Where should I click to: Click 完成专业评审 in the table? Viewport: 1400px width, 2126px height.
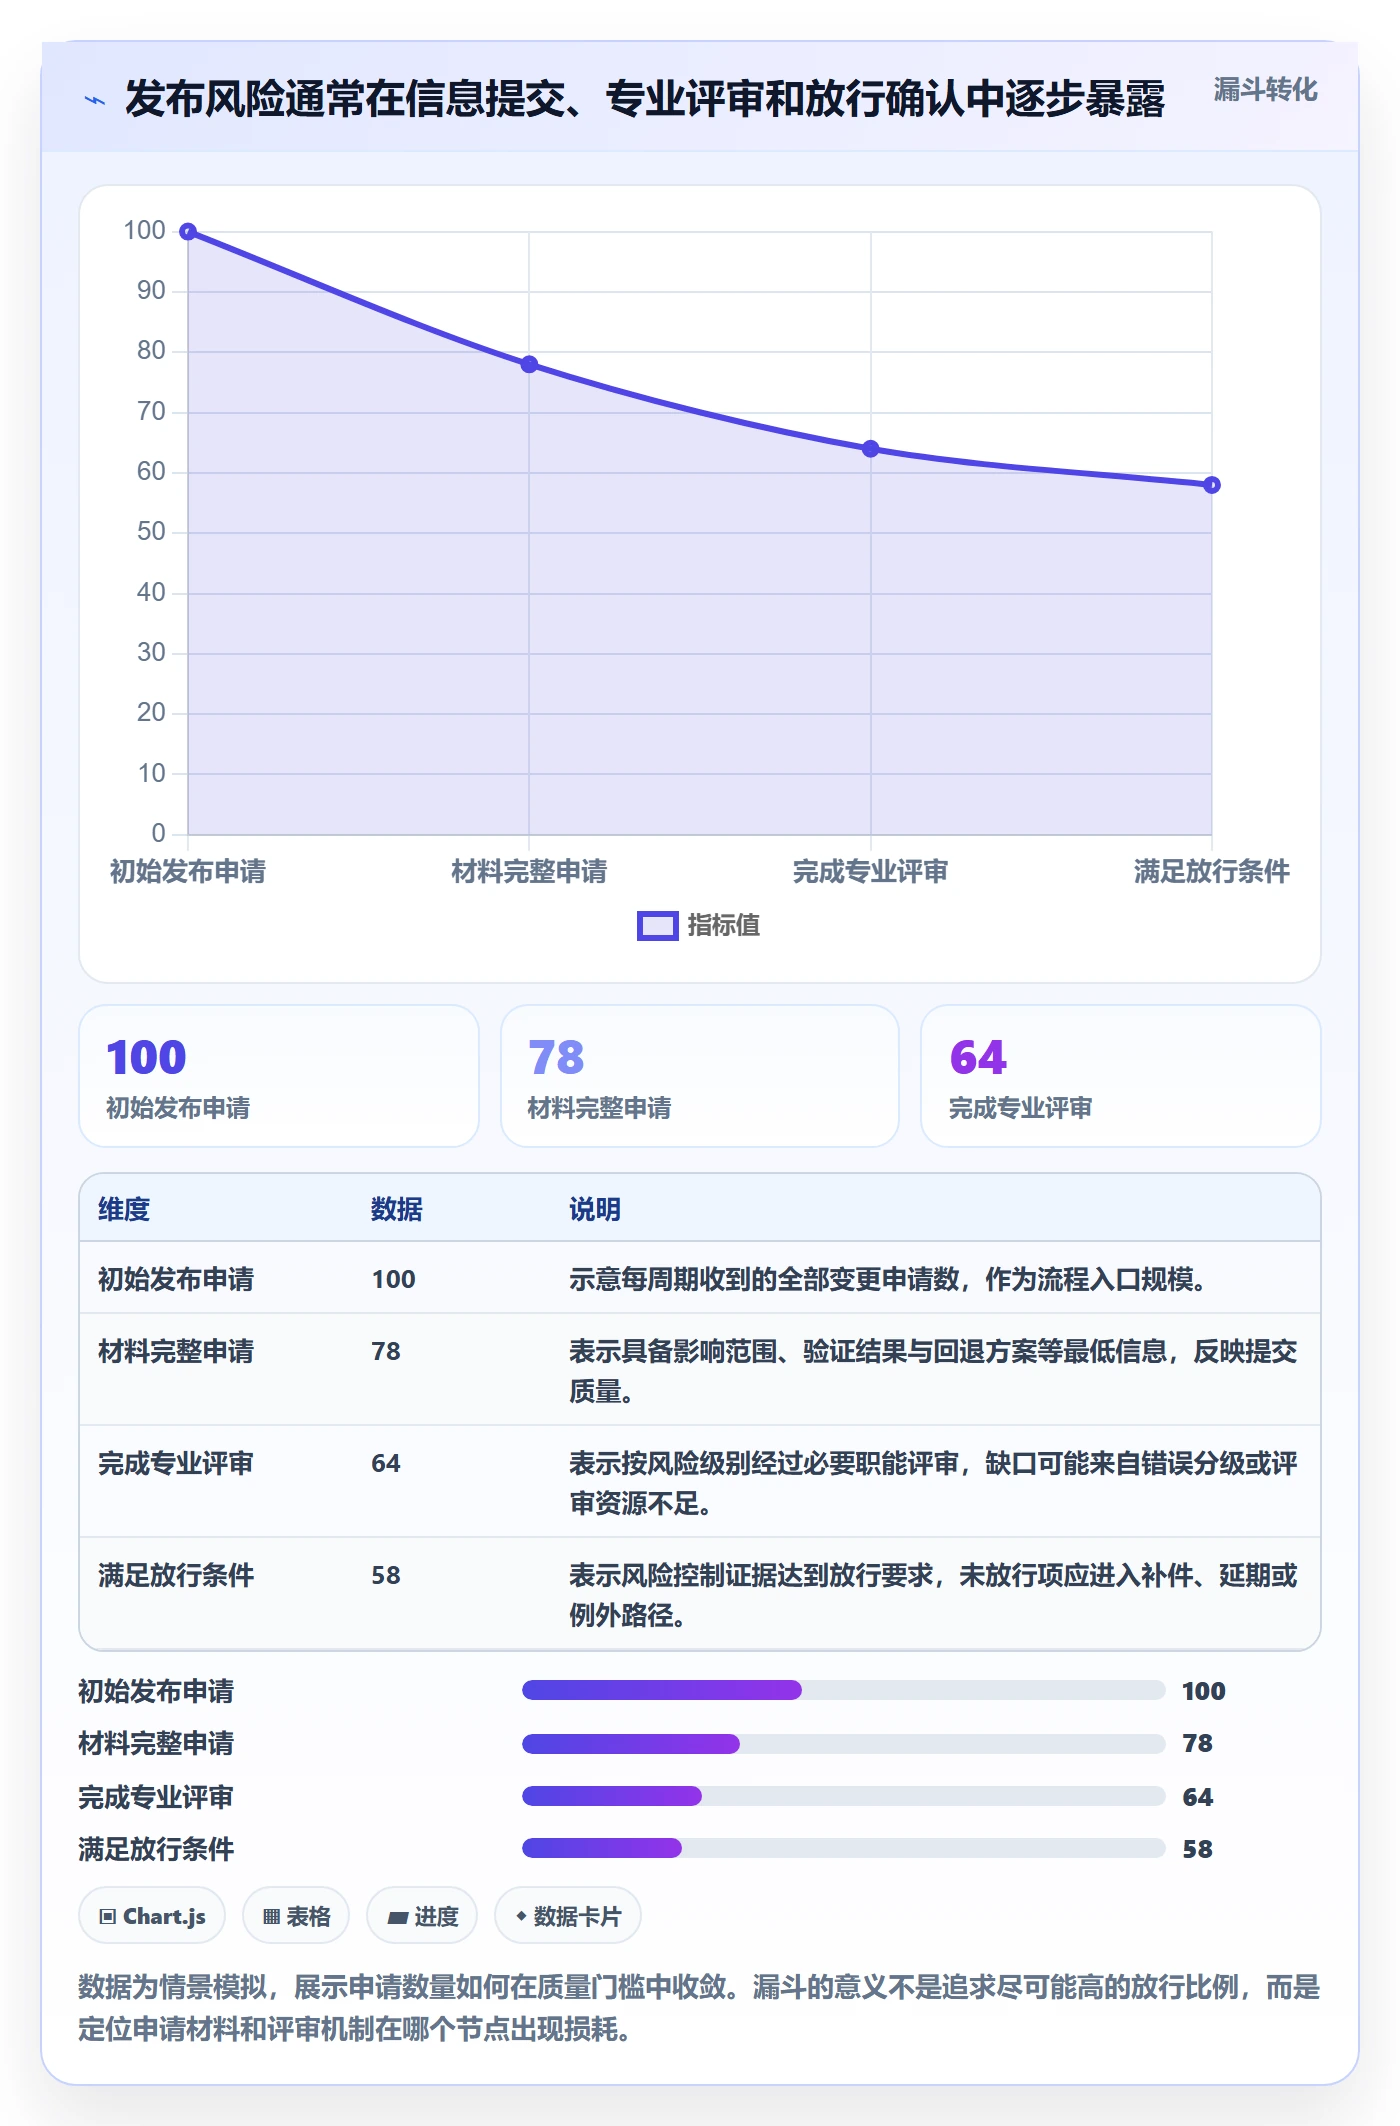[x=176, y=1463]
